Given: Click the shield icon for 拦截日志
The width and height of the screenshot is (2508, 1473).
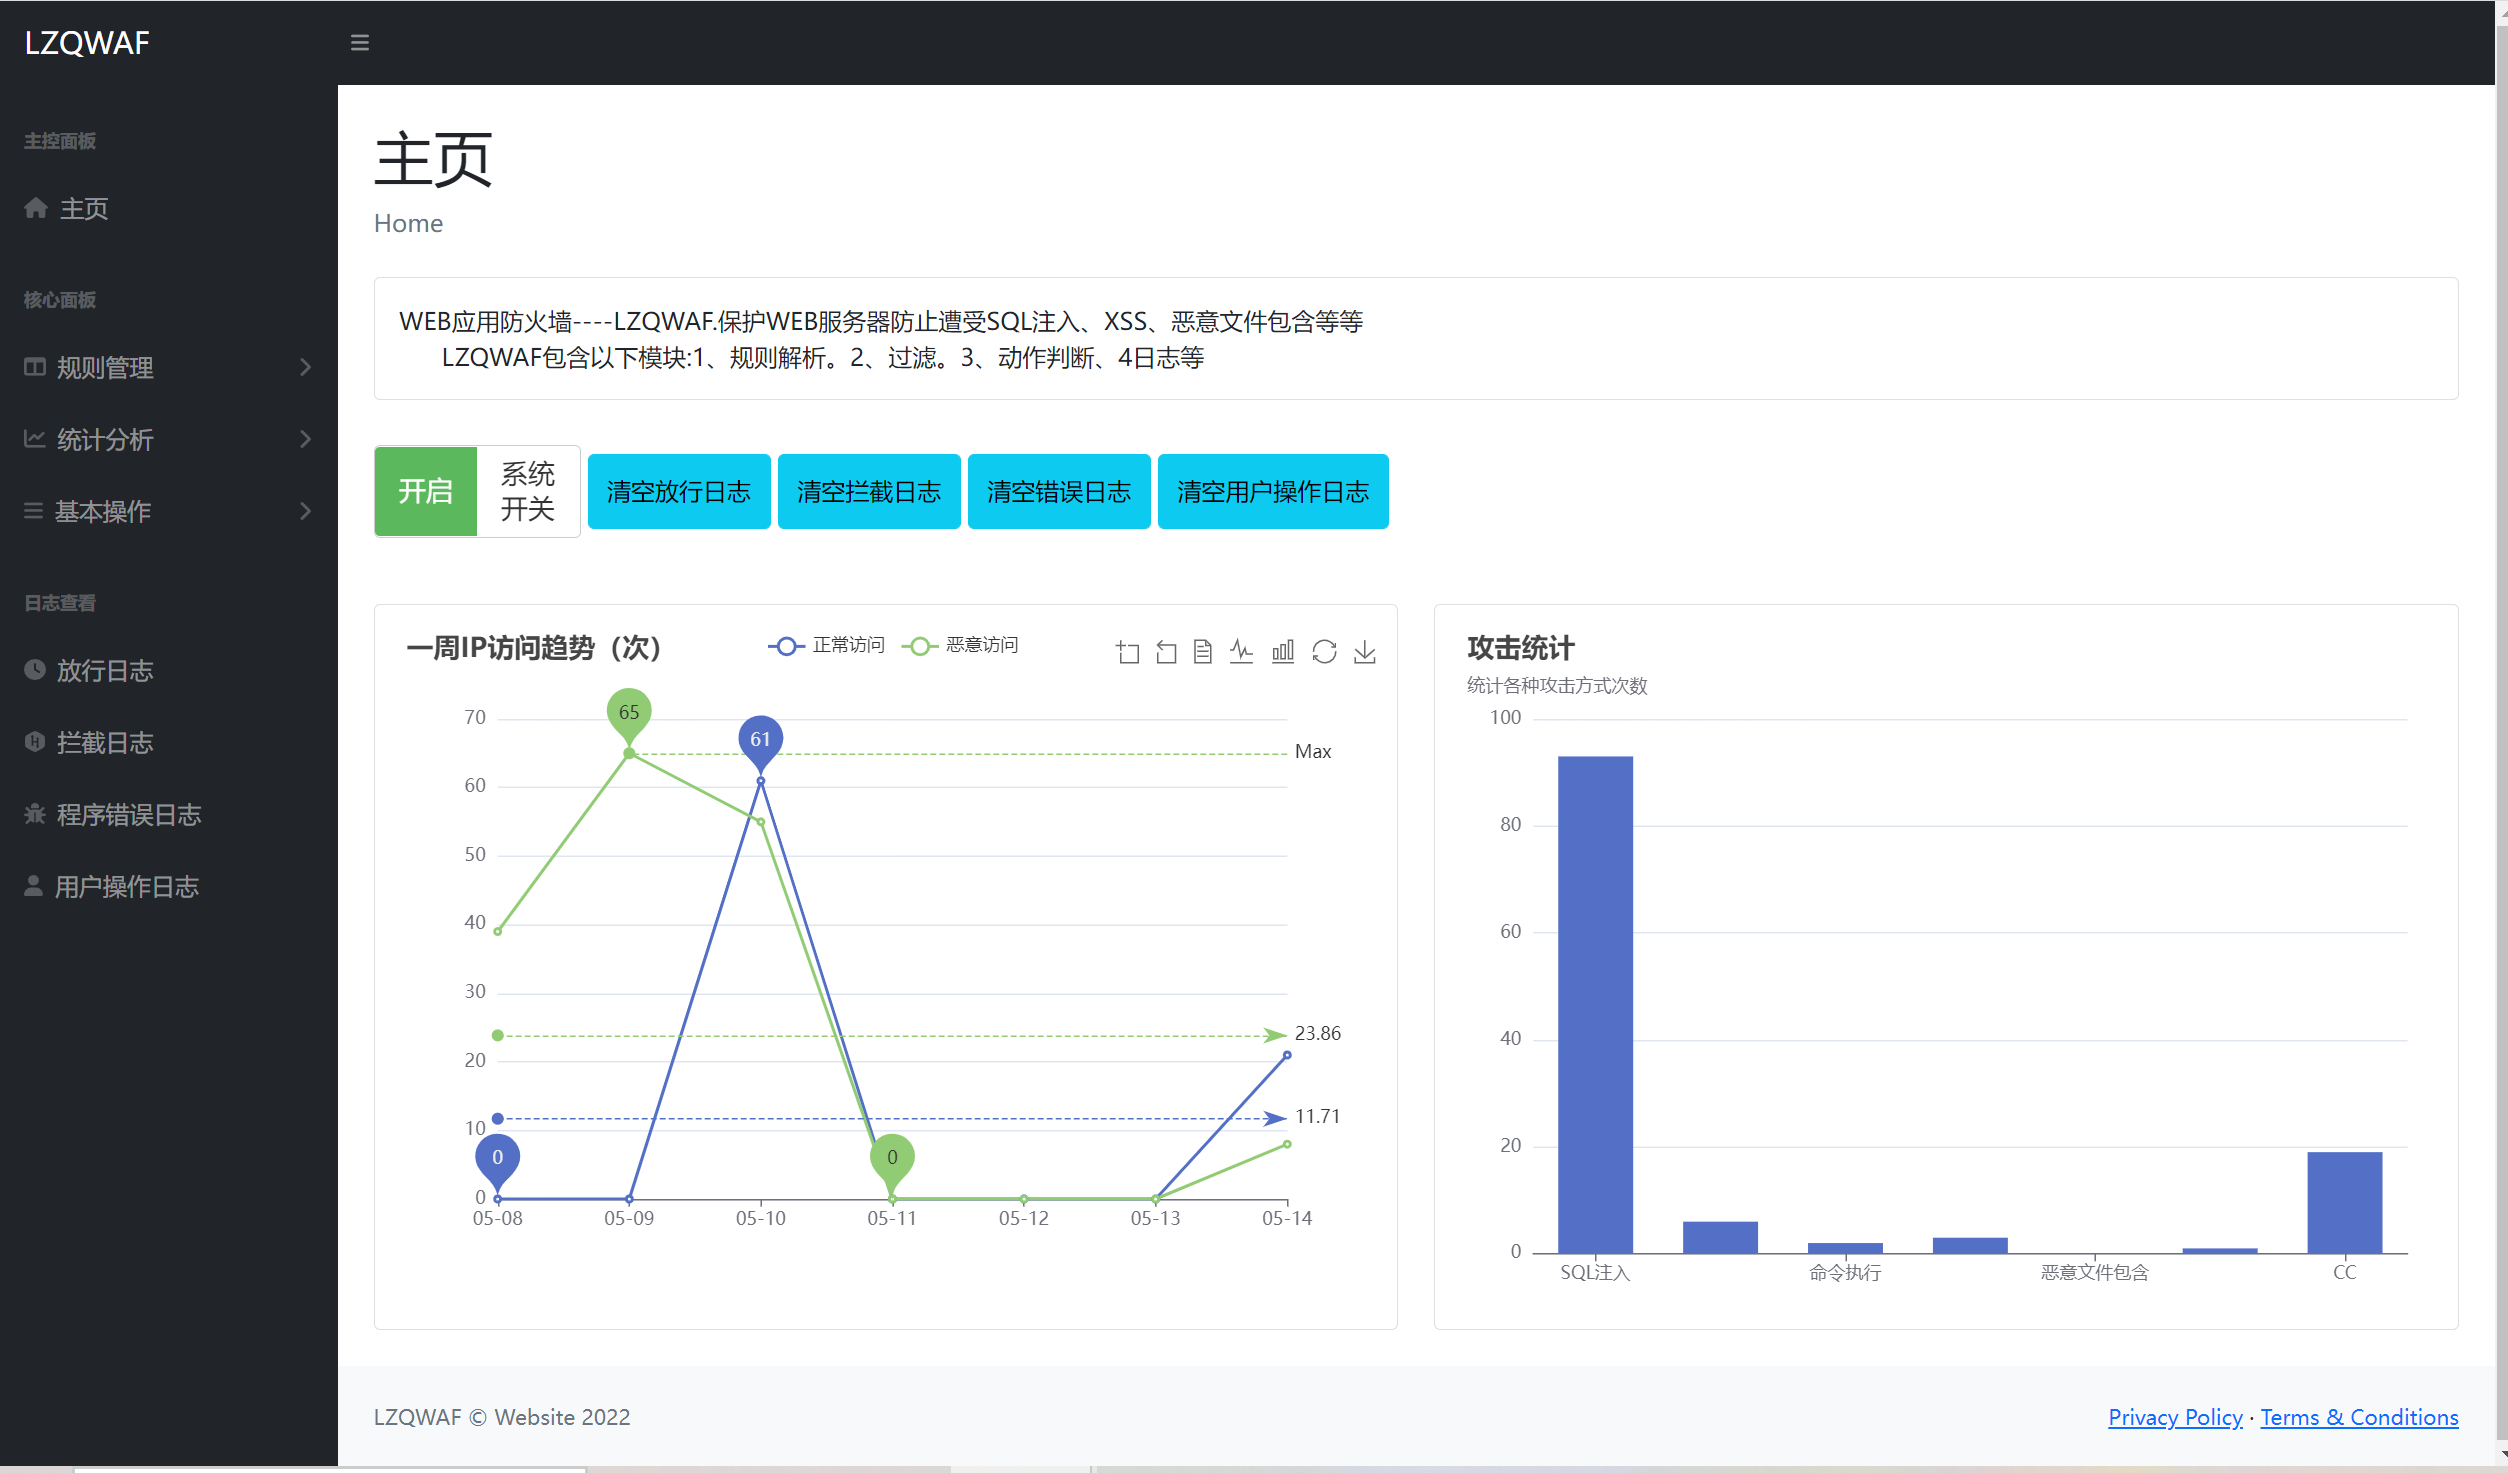Looking at the screenshot, I should tap(35, 742).
